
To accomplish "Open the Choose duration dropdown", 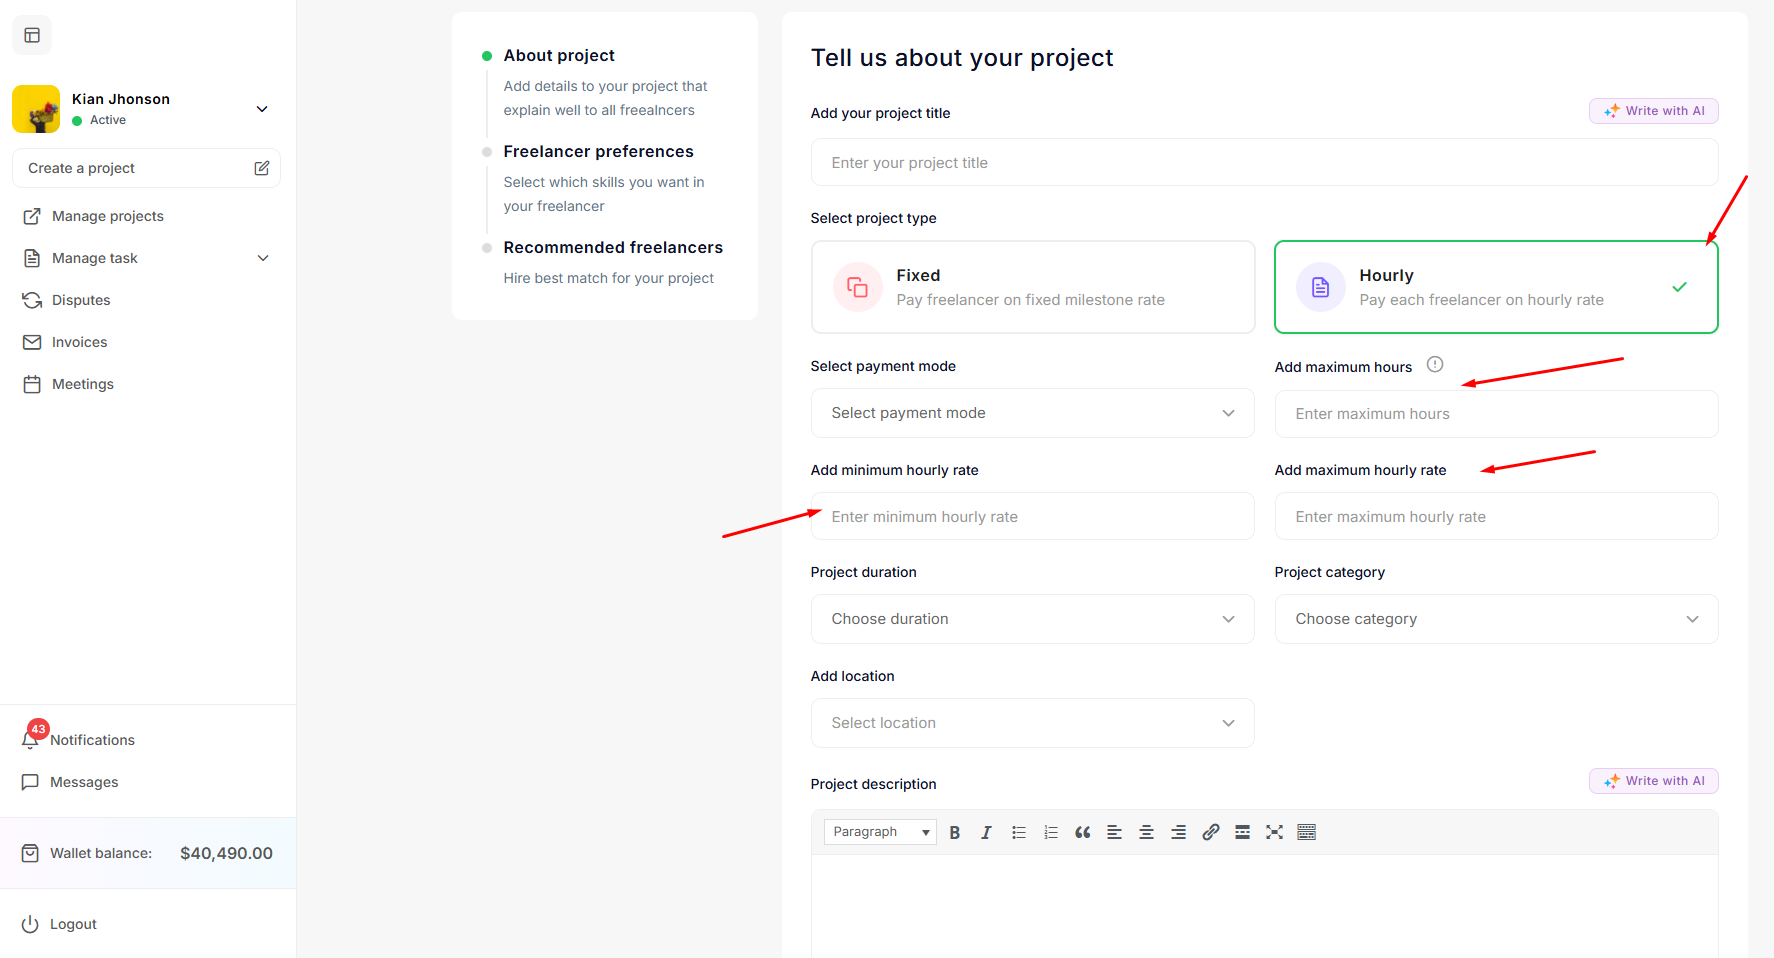I will pyautogui.click(x=1032, y=619).
